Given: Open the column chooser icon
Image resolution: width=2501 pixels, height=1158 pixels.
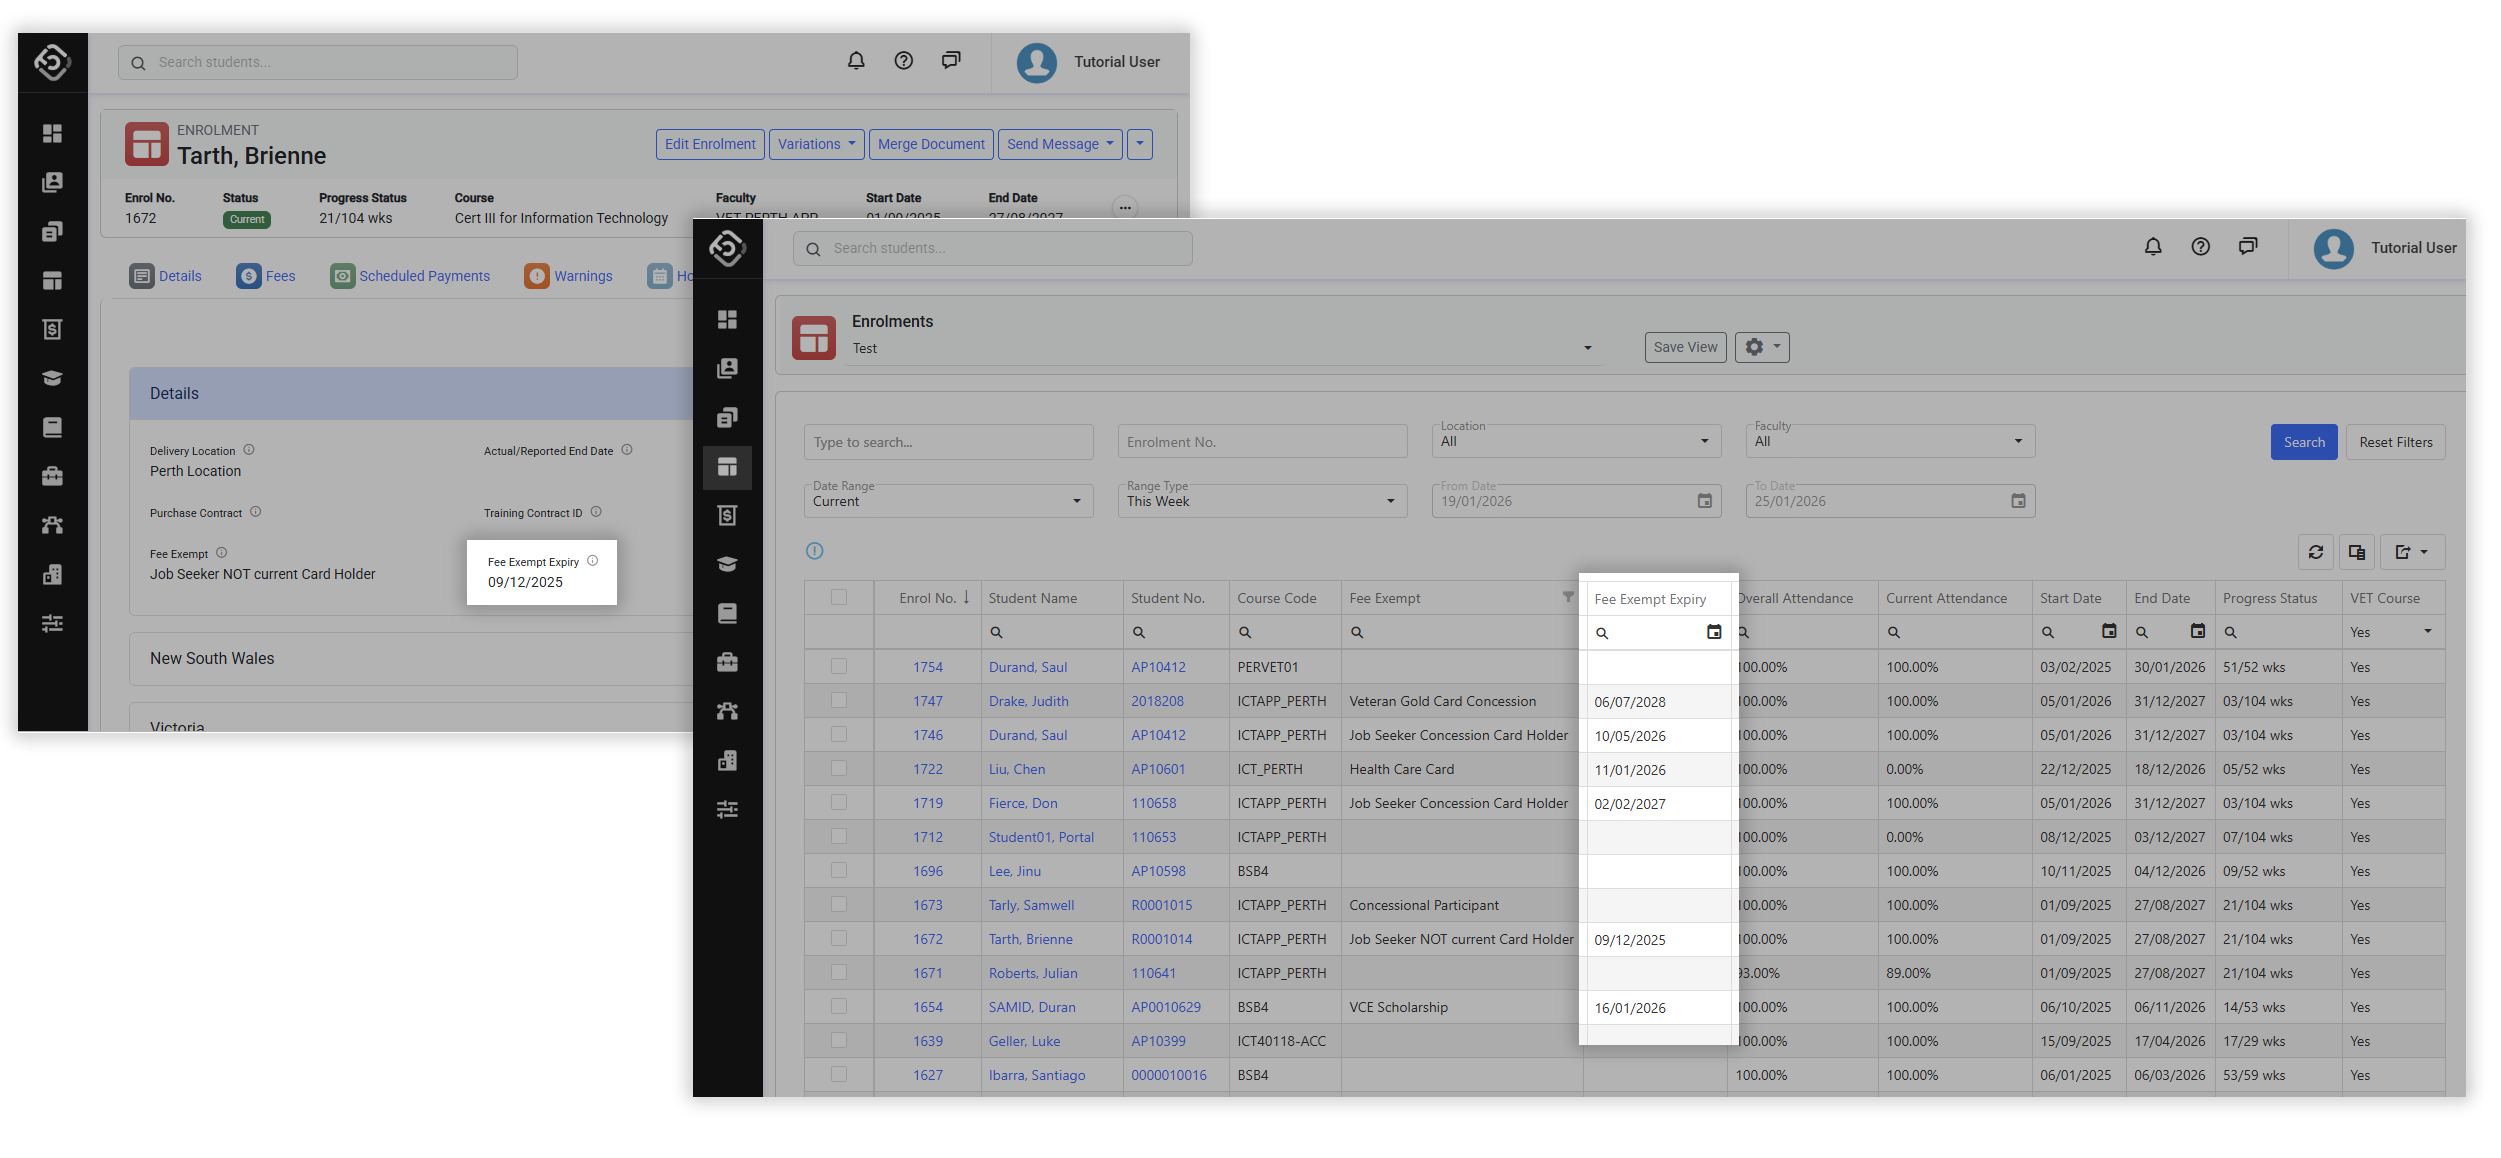Looking at the screenshot, I should [2357, 552].
